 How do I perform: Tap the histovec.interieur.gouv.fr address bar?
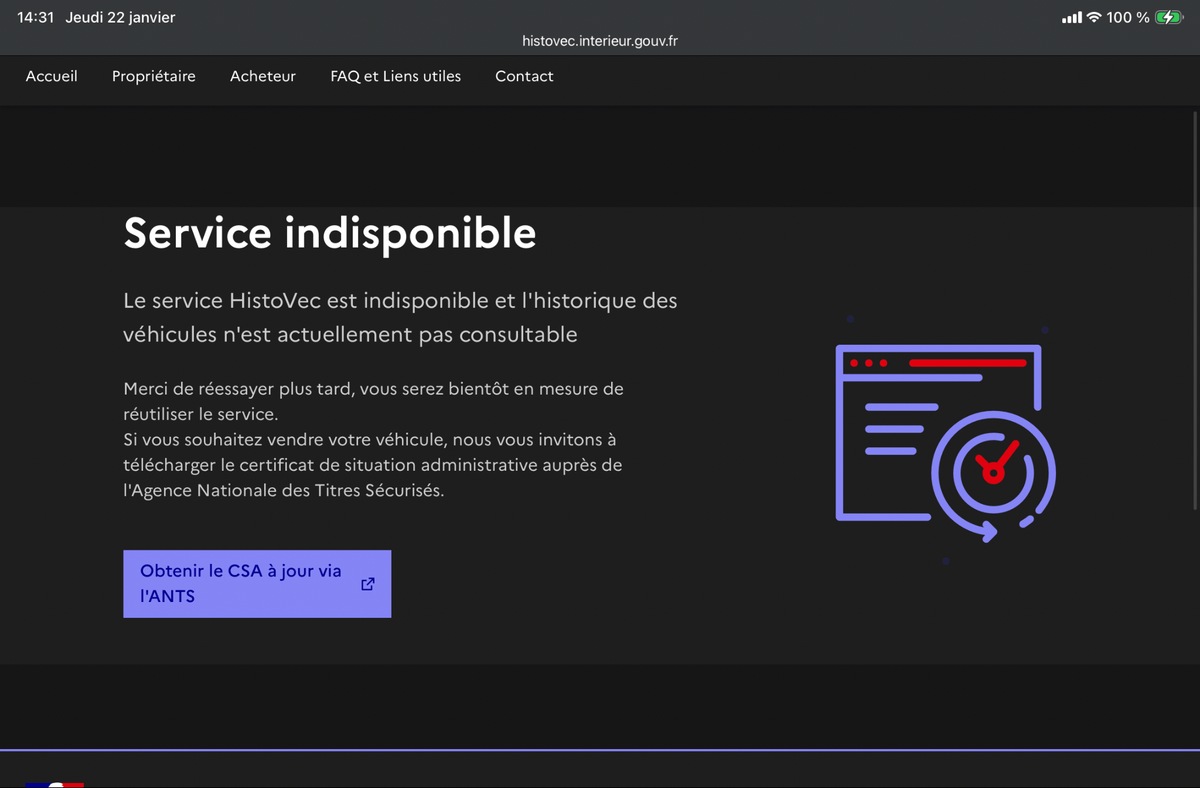click(600, 41)
